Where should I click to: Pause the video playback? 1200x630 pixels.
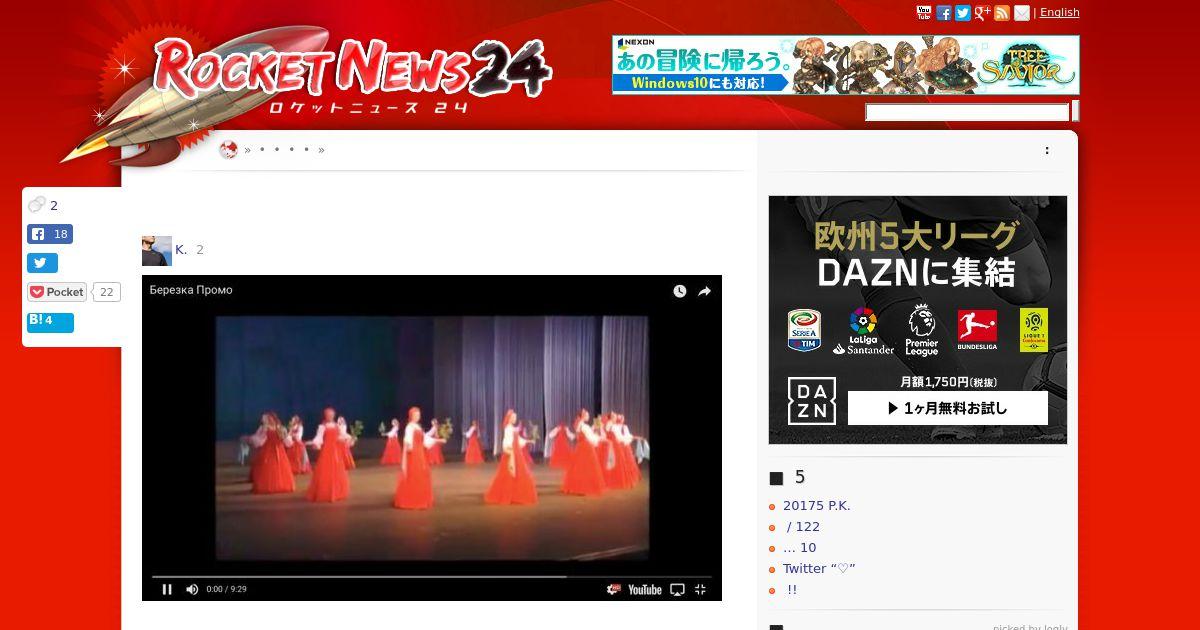pyautogui.click(x=167, y=589)
